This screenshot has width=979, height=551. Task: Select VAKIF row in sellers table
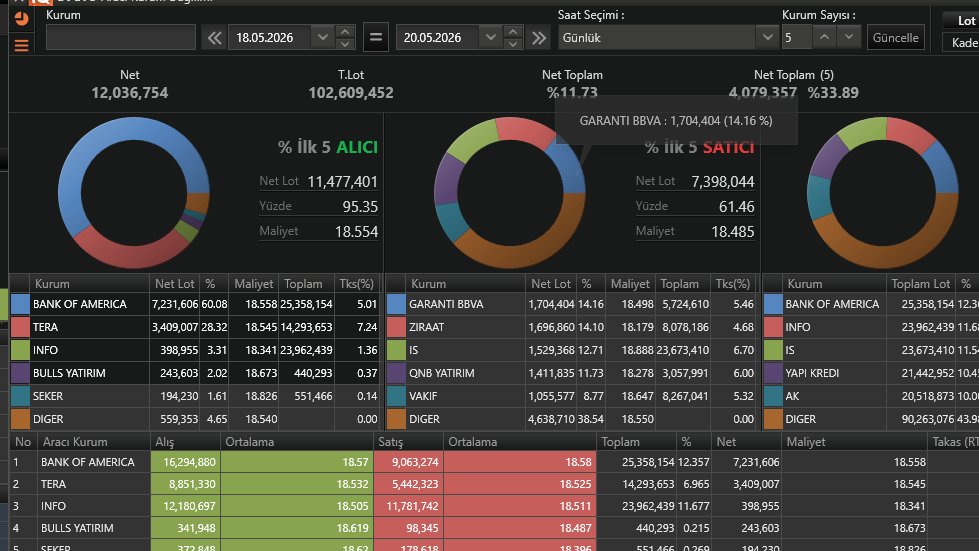572,396
